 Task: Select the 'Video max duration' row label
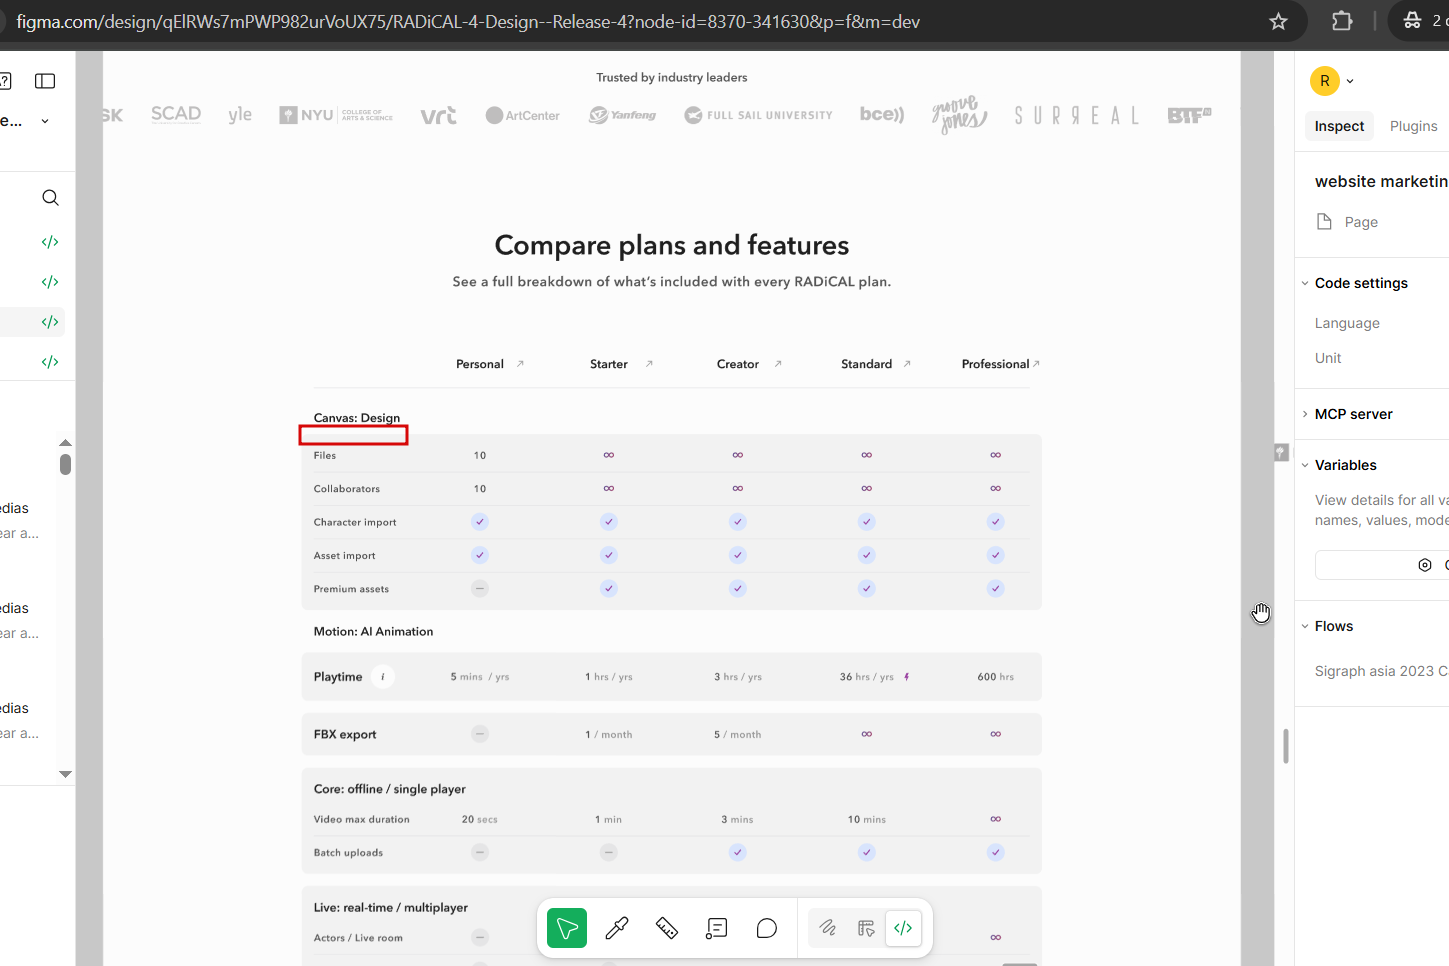(x=362, y=820)
